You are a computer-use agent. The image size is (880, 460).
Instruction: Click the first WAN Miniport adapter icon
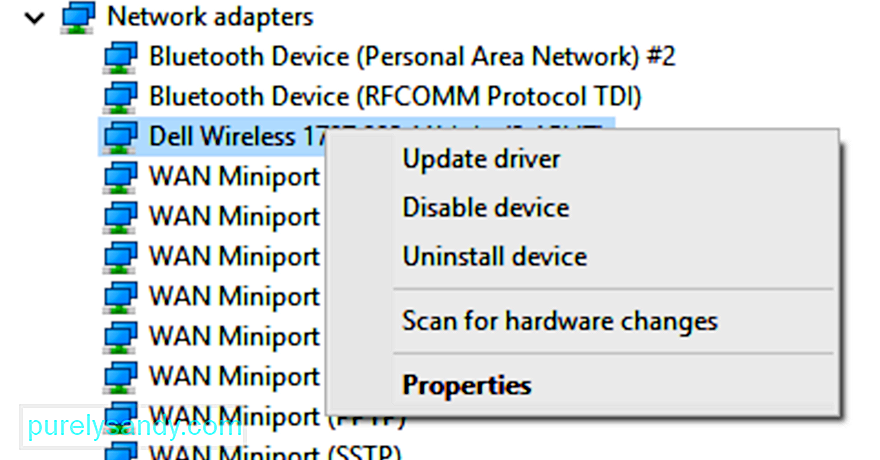coord(120,177)
